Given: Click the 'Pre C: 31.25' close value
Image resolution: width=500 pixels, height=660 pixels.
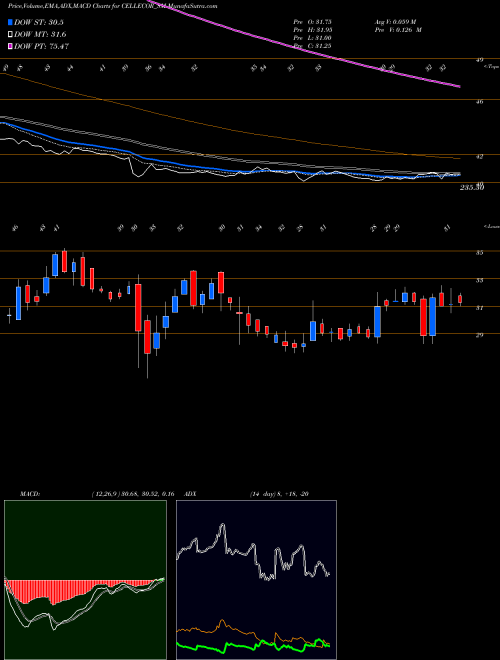Looking at the screenshot, I should (313, 45).
